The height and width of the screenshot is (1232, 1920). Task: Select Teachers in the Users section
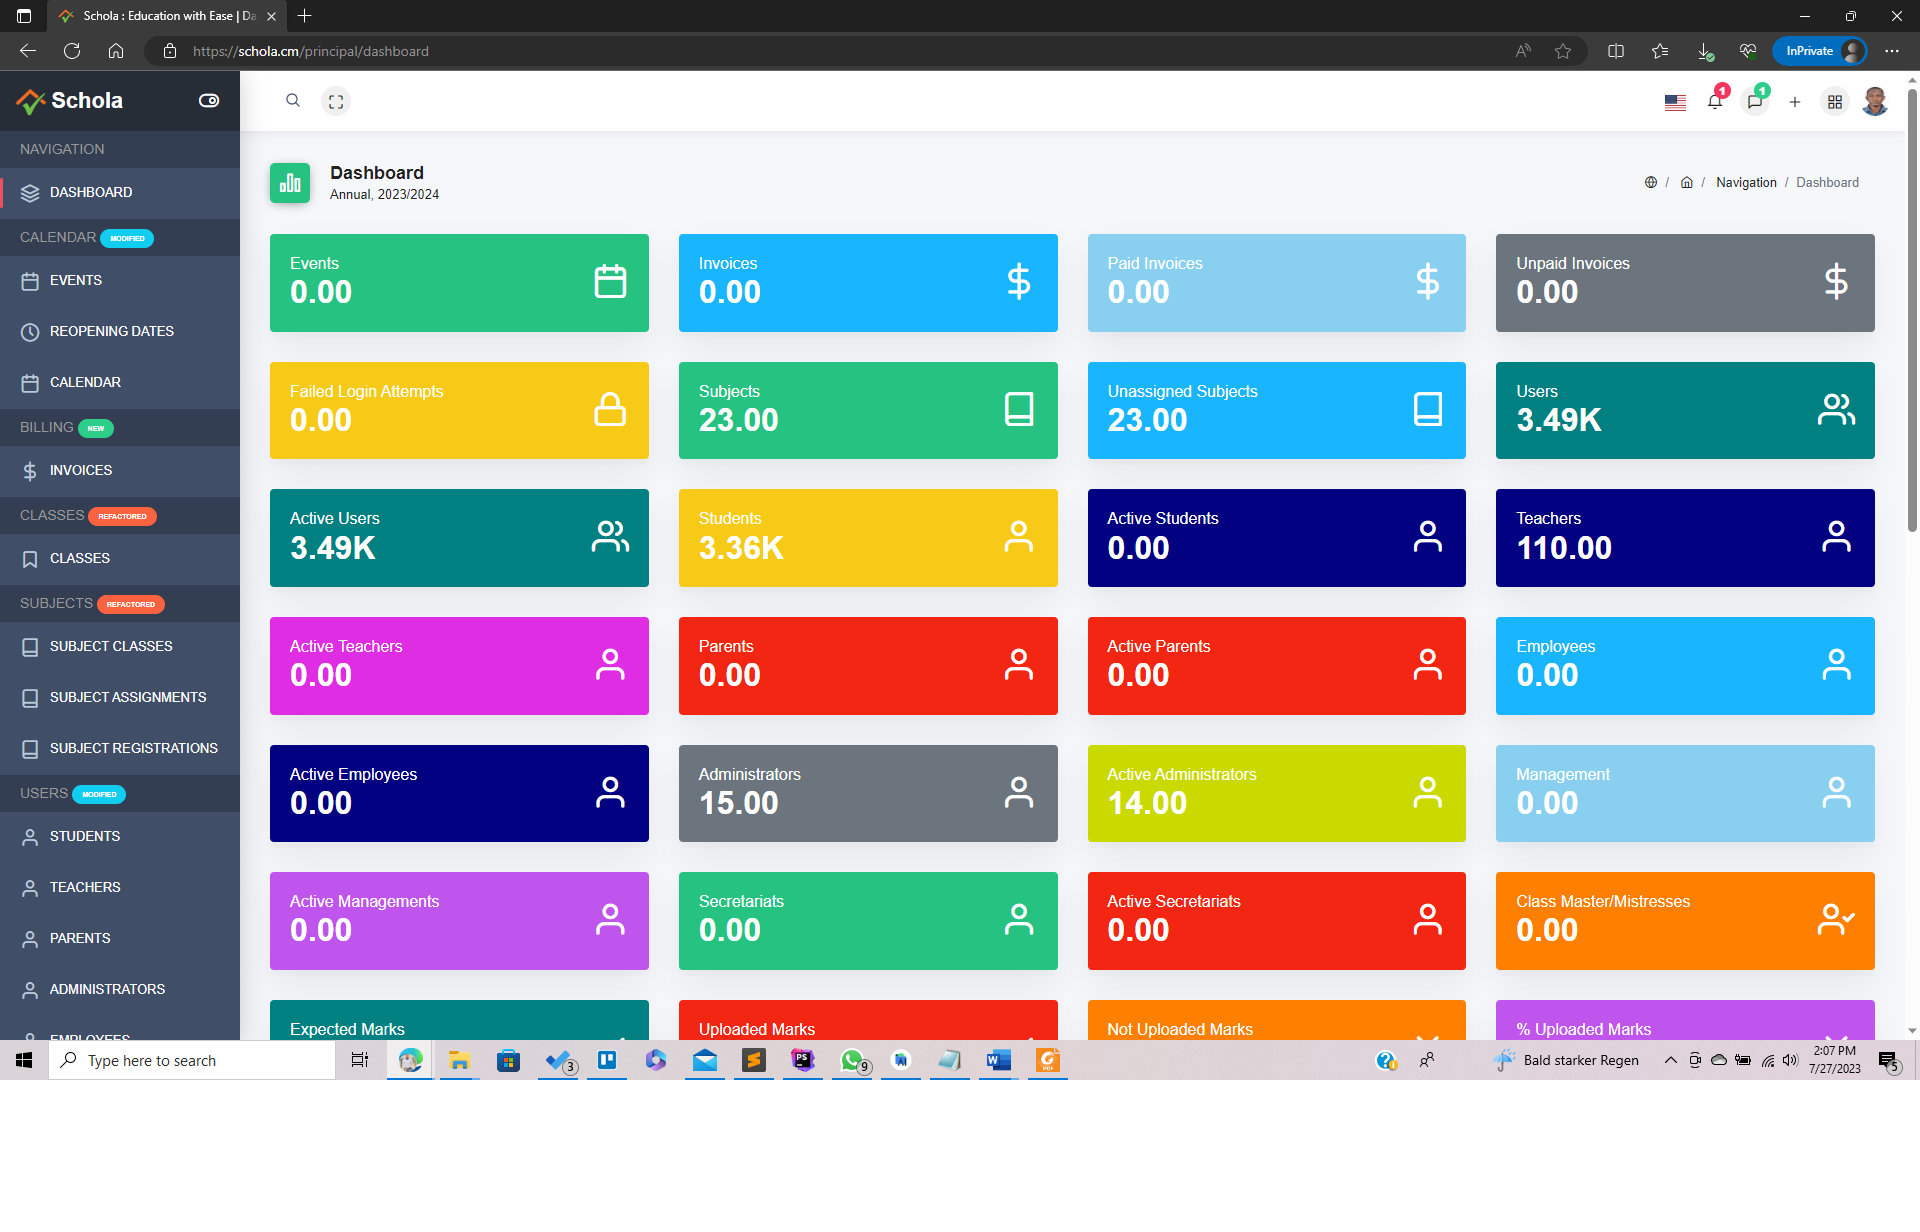[x=85, y=887]
